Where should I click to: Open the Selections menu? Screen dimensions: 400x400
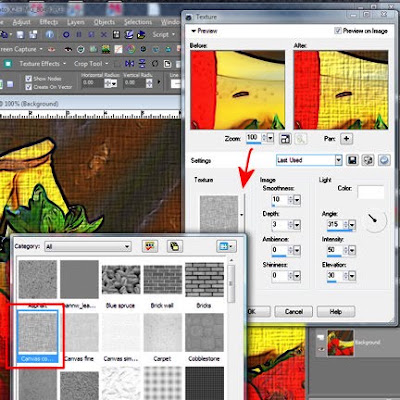point(138,22)
